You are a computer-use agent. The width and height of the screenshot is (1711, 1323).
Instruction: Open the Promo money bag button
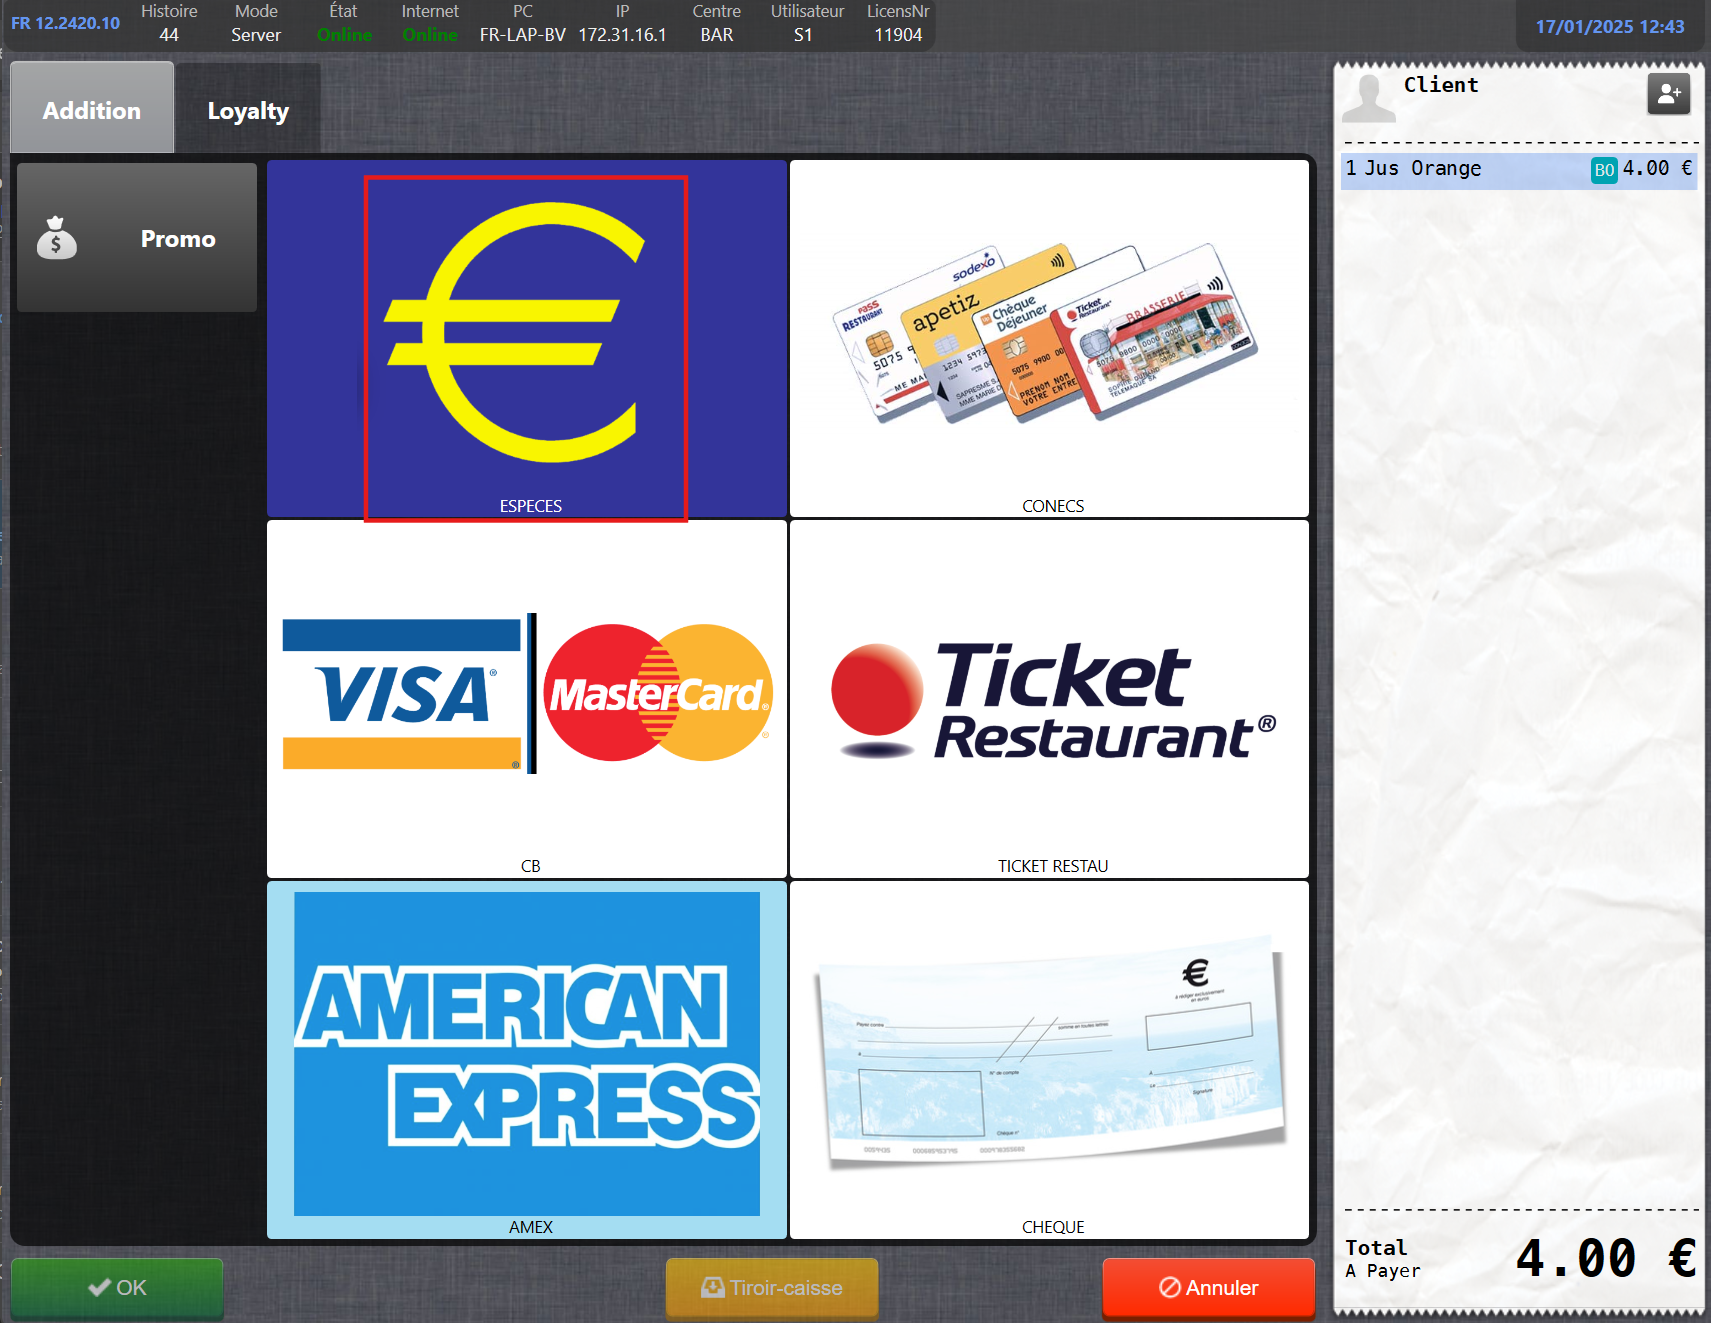click(x=137, y=238)
